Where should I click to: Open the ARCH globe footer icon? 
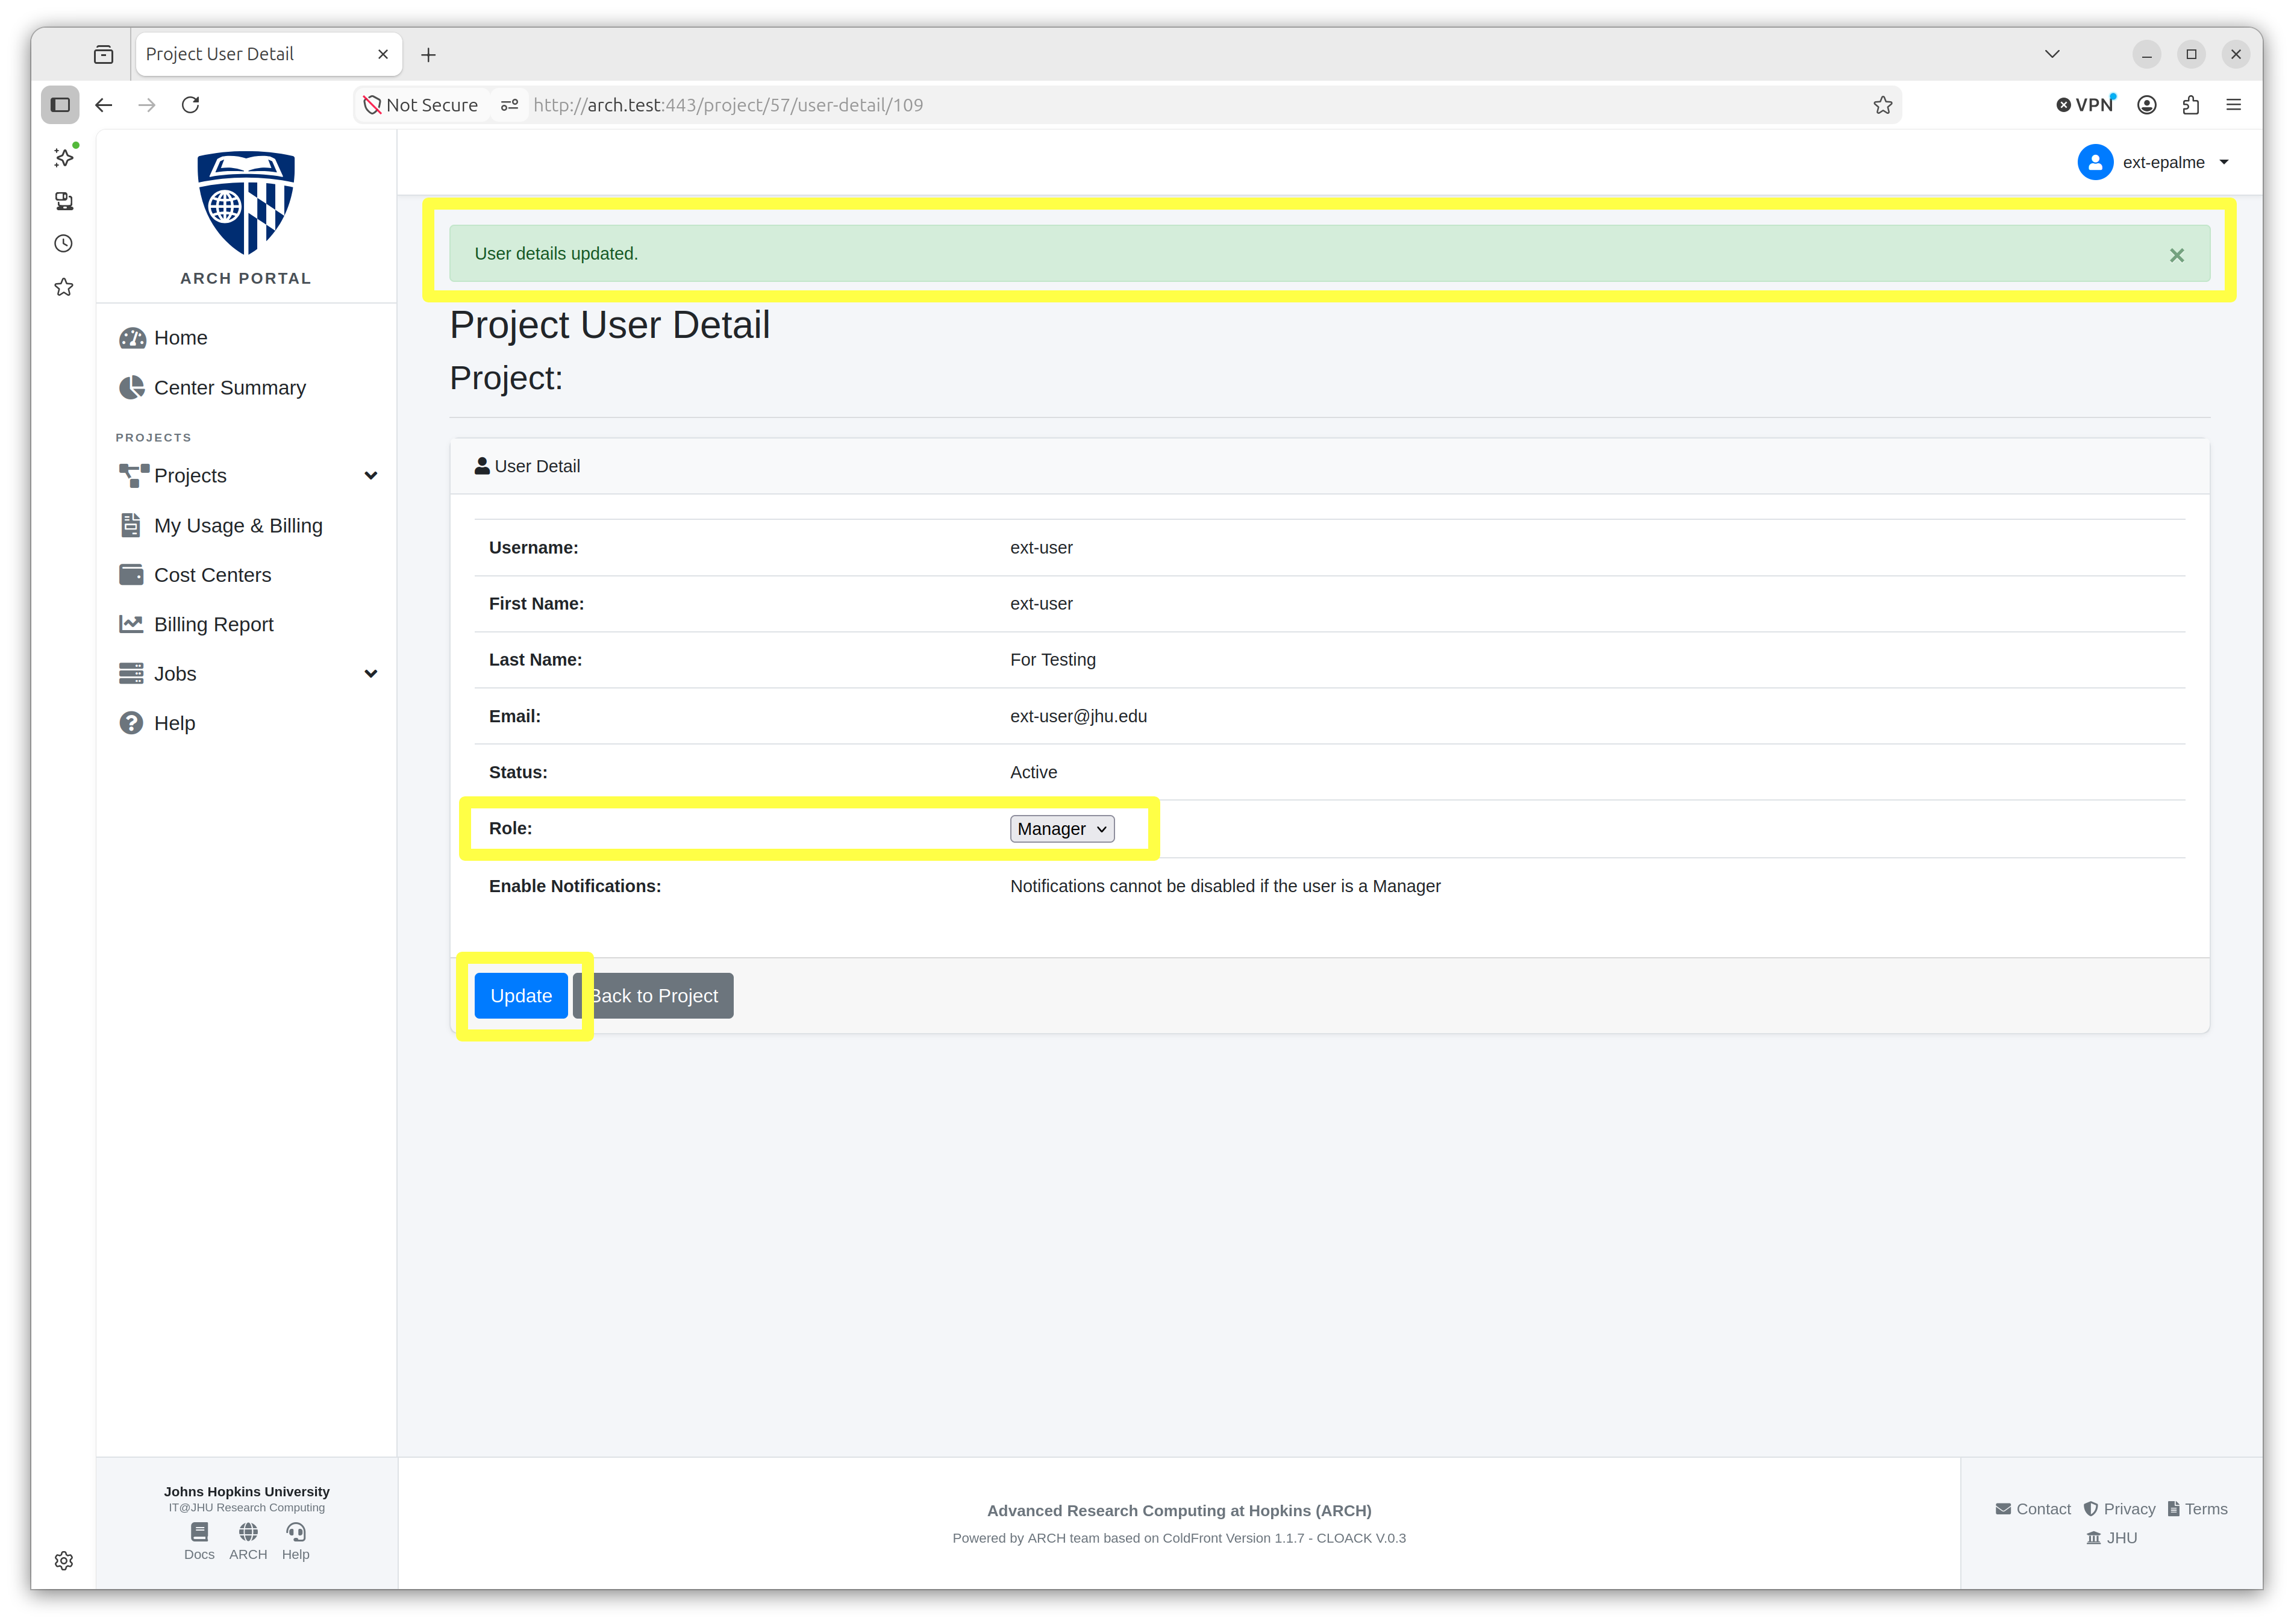248,1541
